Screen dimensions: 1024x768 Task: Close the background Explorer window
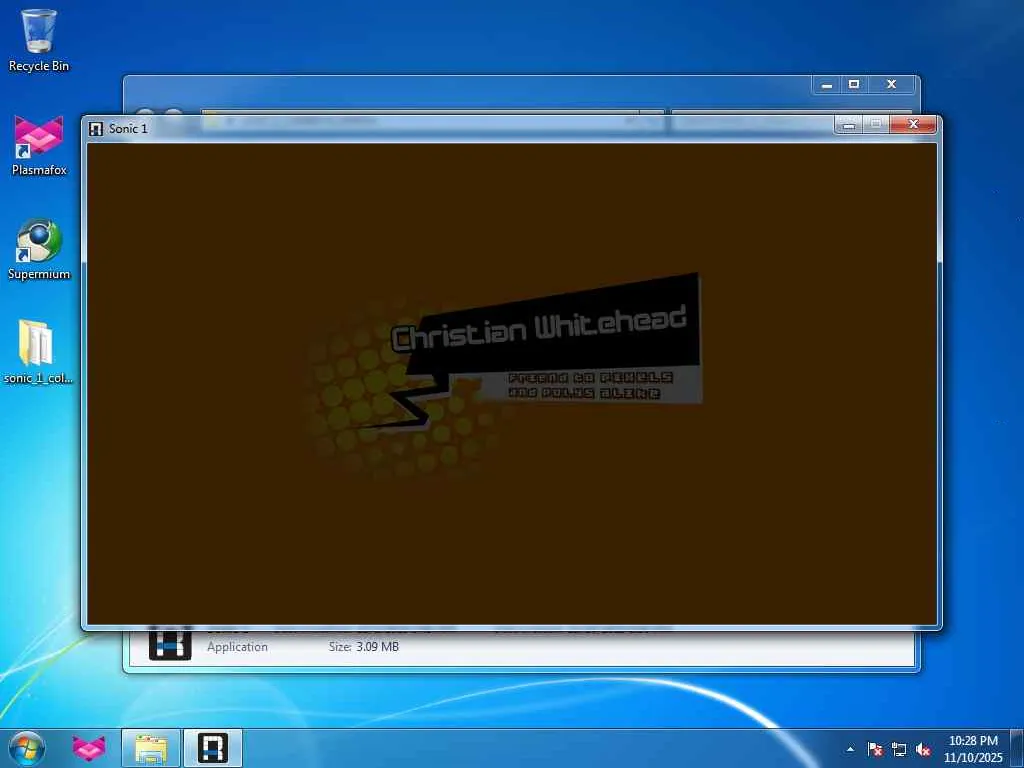pyautogui.click(x=891, y=85)
